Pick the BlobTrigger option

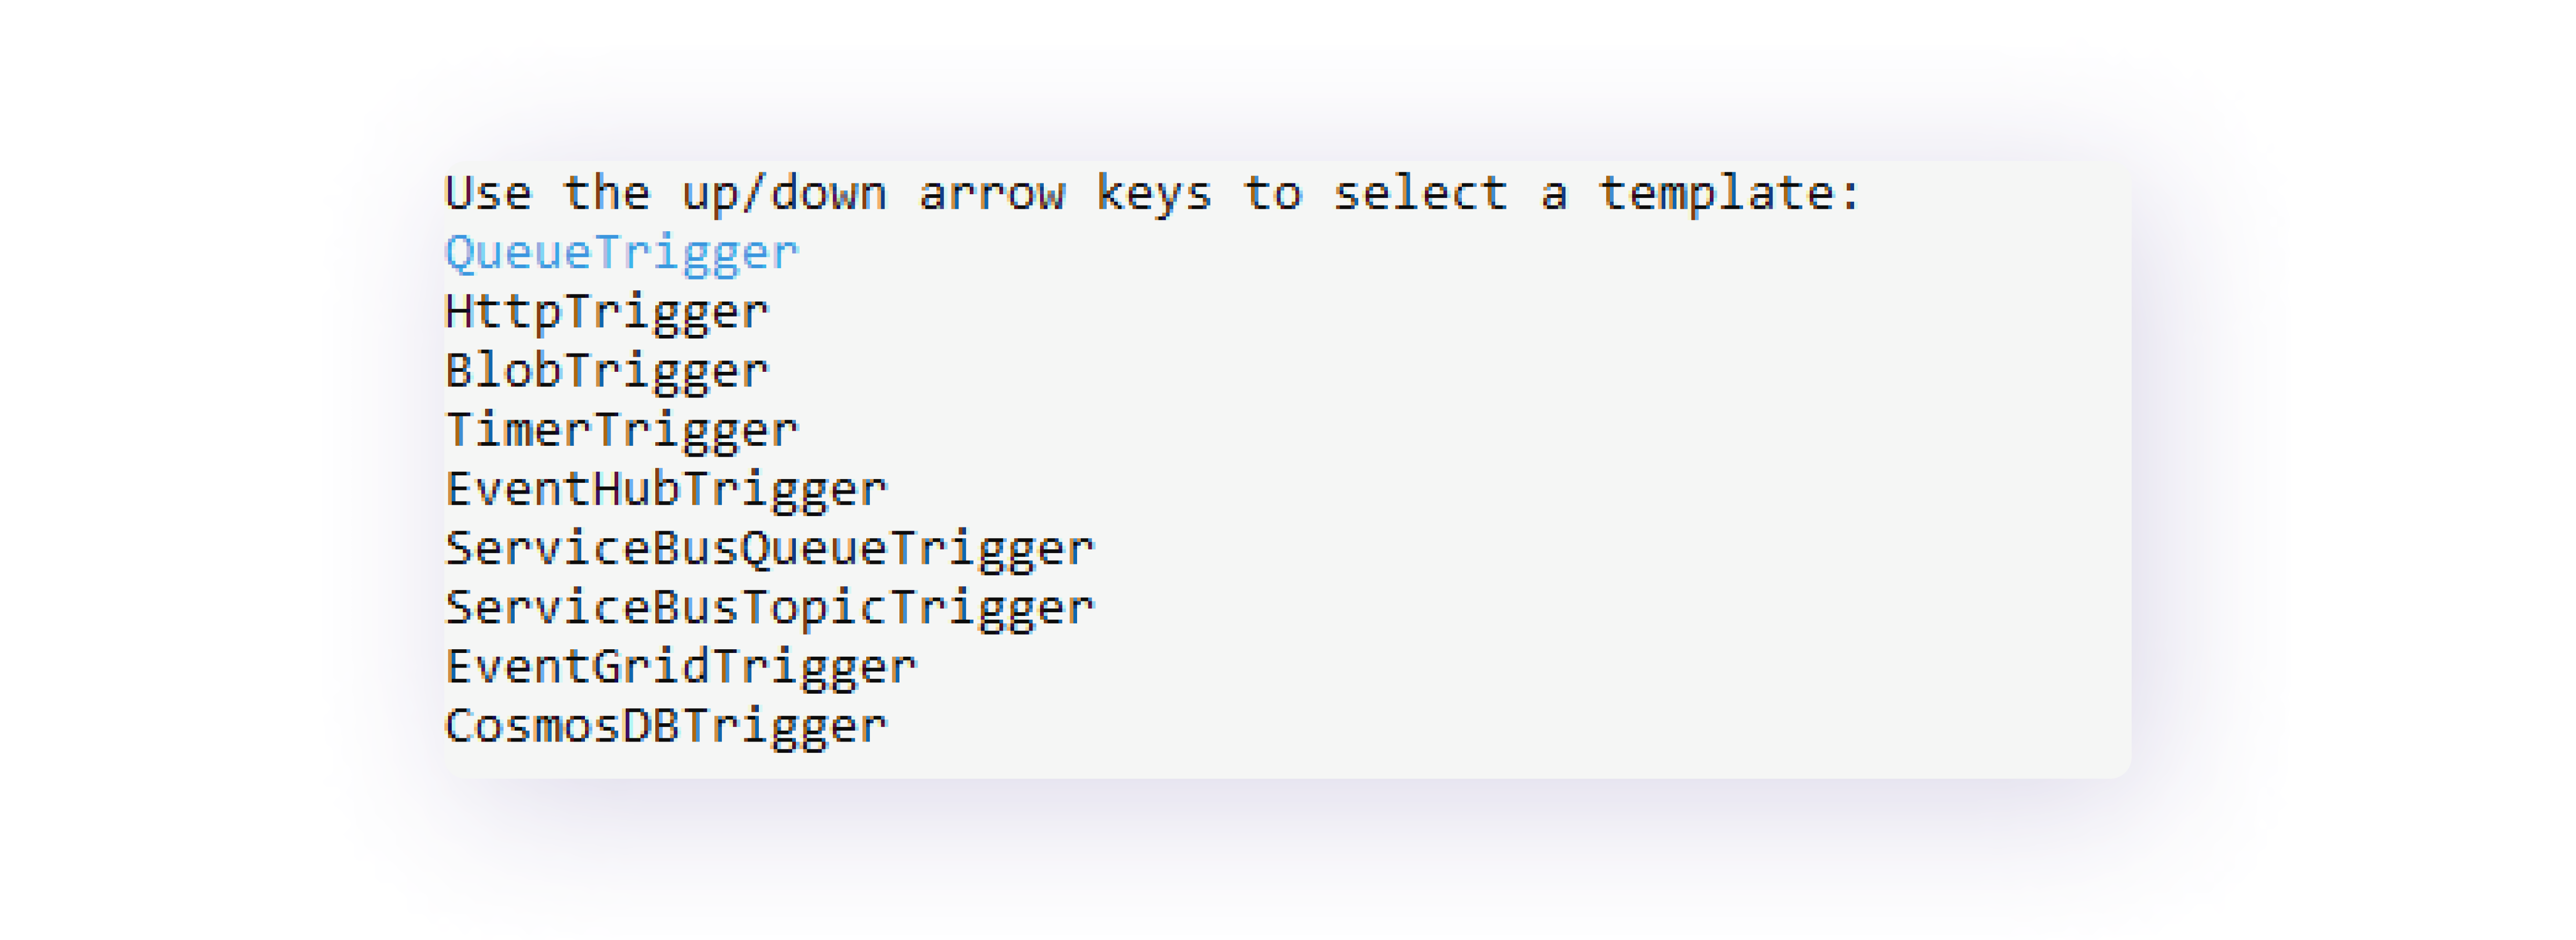(607, 371)
